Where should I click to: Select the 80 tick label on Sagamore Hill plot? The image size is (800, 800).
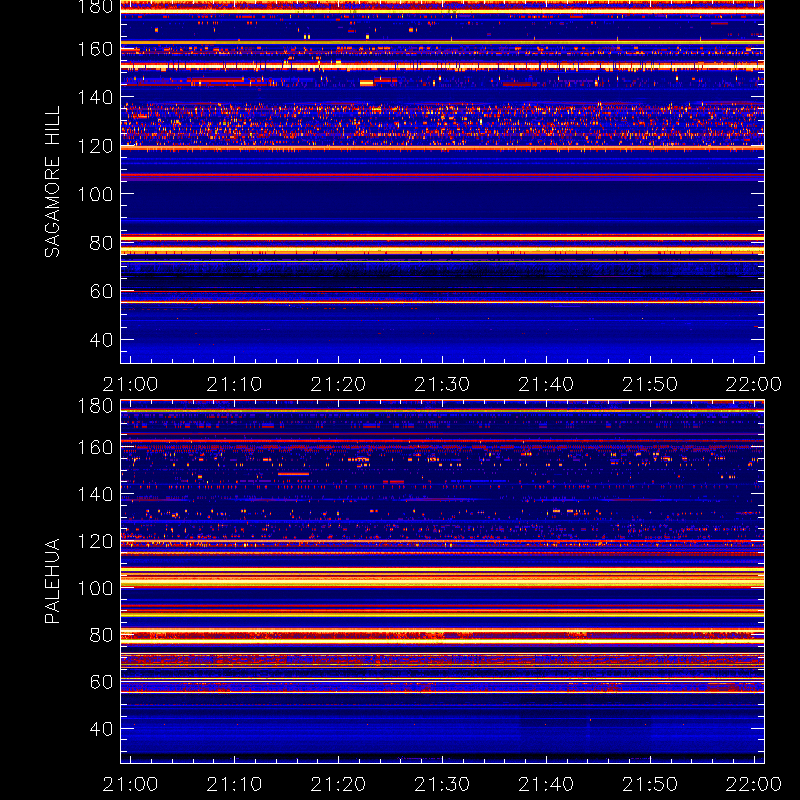coord(101,242)
